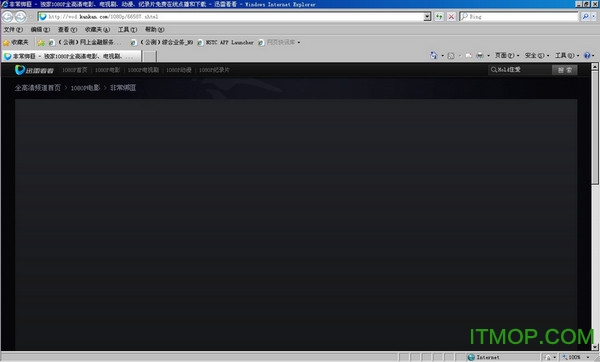Open the Print options dropdown arrow
The image size is (600, 362).
coord(488,56)
